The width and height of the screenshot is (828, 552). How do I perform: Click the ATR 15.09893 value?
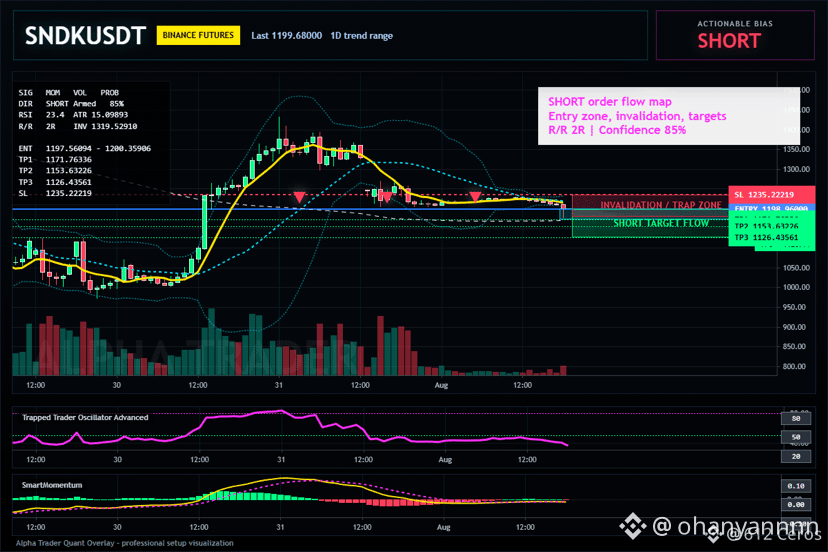point(100,115)
